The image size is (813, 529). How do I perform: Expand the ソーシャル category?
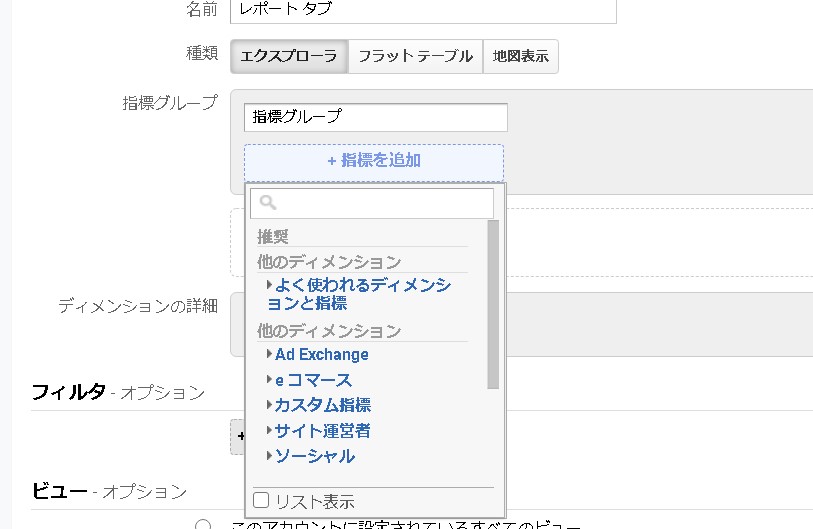pos(314,456)
